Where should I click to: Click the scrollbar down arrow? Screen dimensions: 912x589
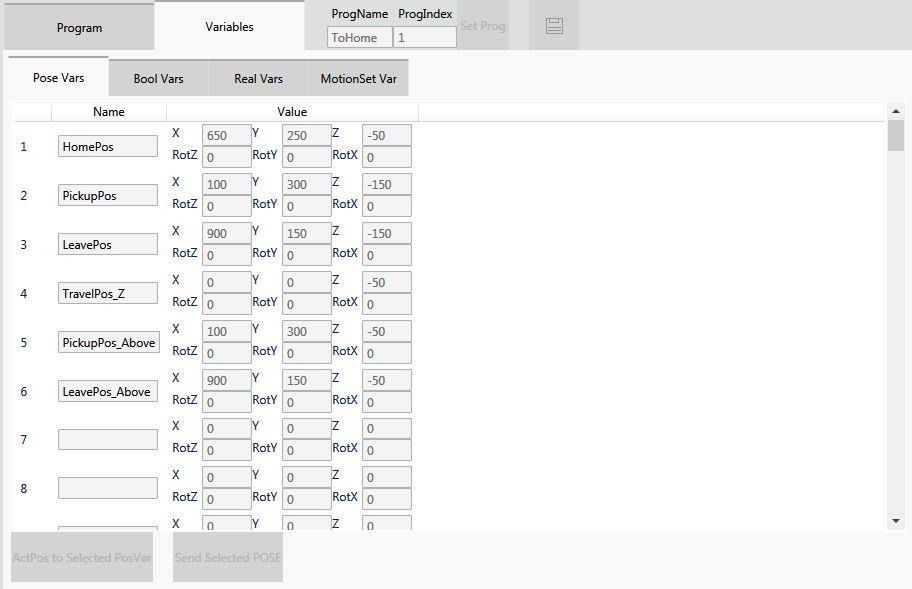(895, 521)
